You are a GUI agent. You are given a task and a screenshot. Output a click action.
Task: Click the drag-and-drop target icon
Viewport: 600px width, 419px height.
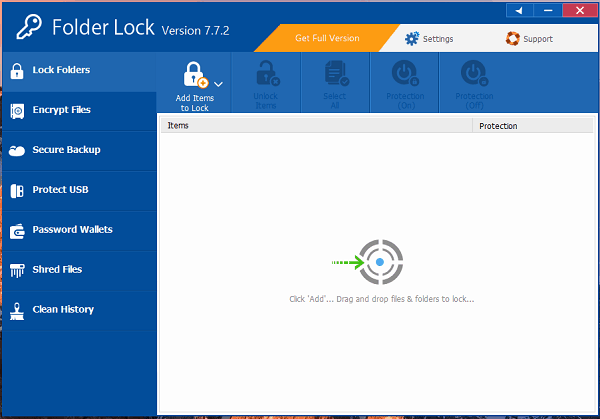tap(368, 262)
